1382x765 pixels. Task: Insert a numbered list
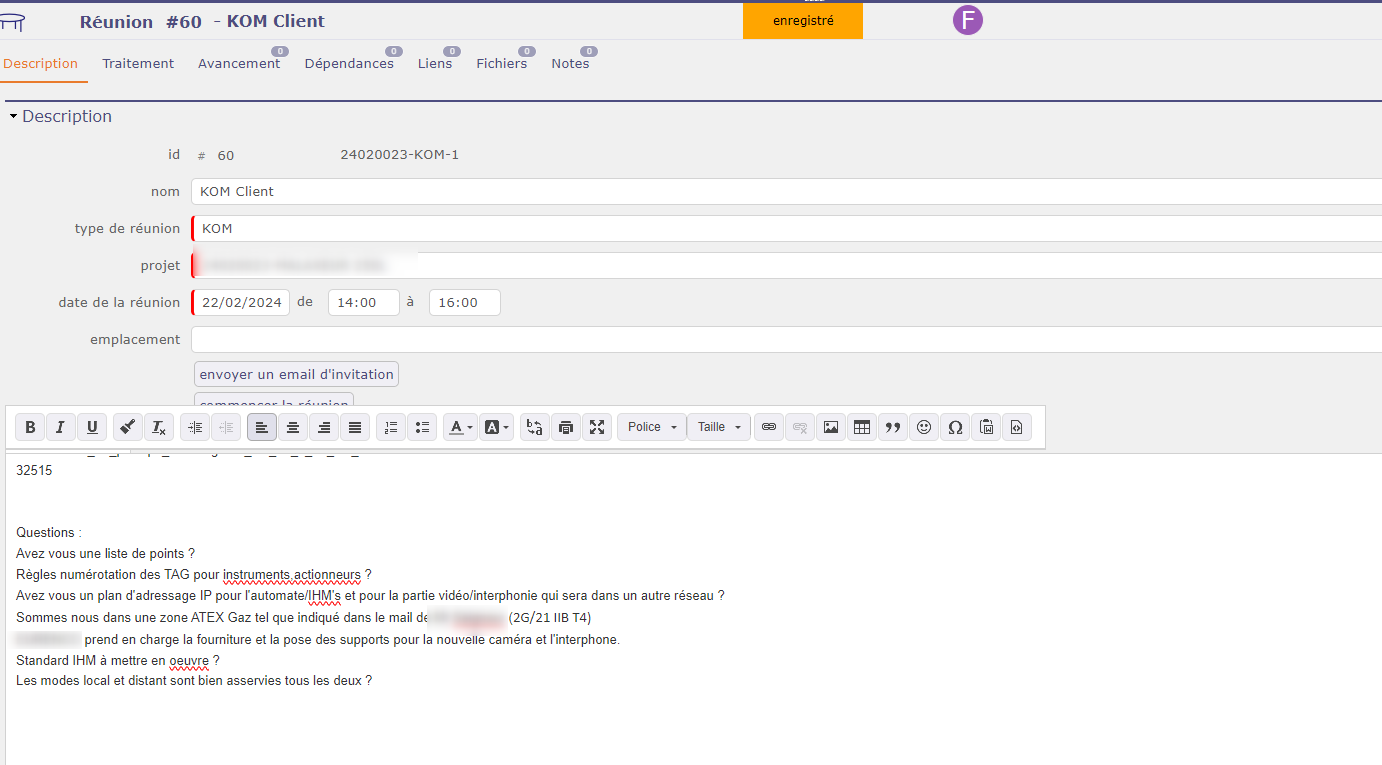(x=391, y=427)
